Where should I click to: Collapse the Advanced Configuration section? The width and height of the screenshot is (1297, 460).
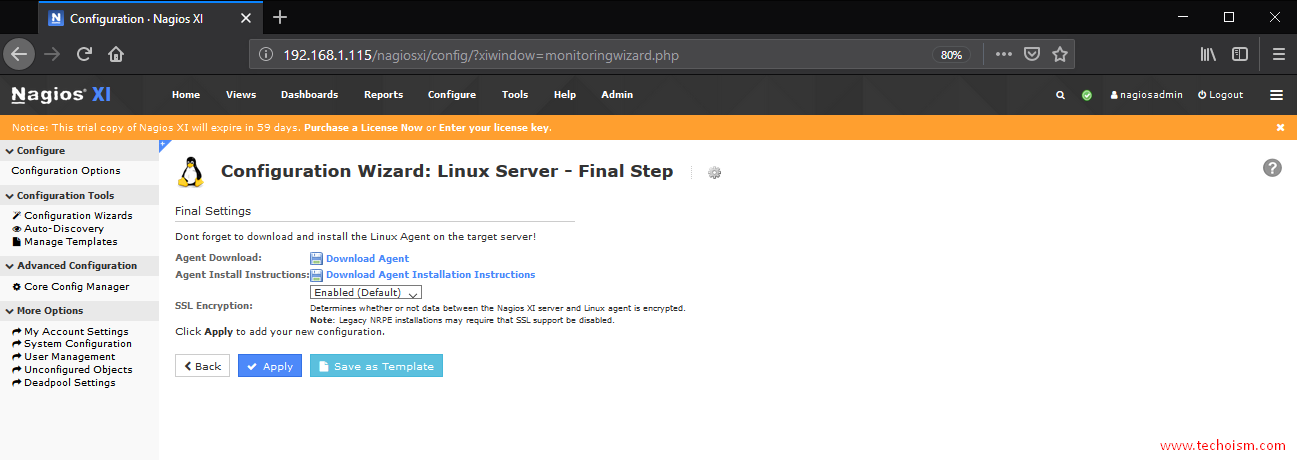[71, 266]
